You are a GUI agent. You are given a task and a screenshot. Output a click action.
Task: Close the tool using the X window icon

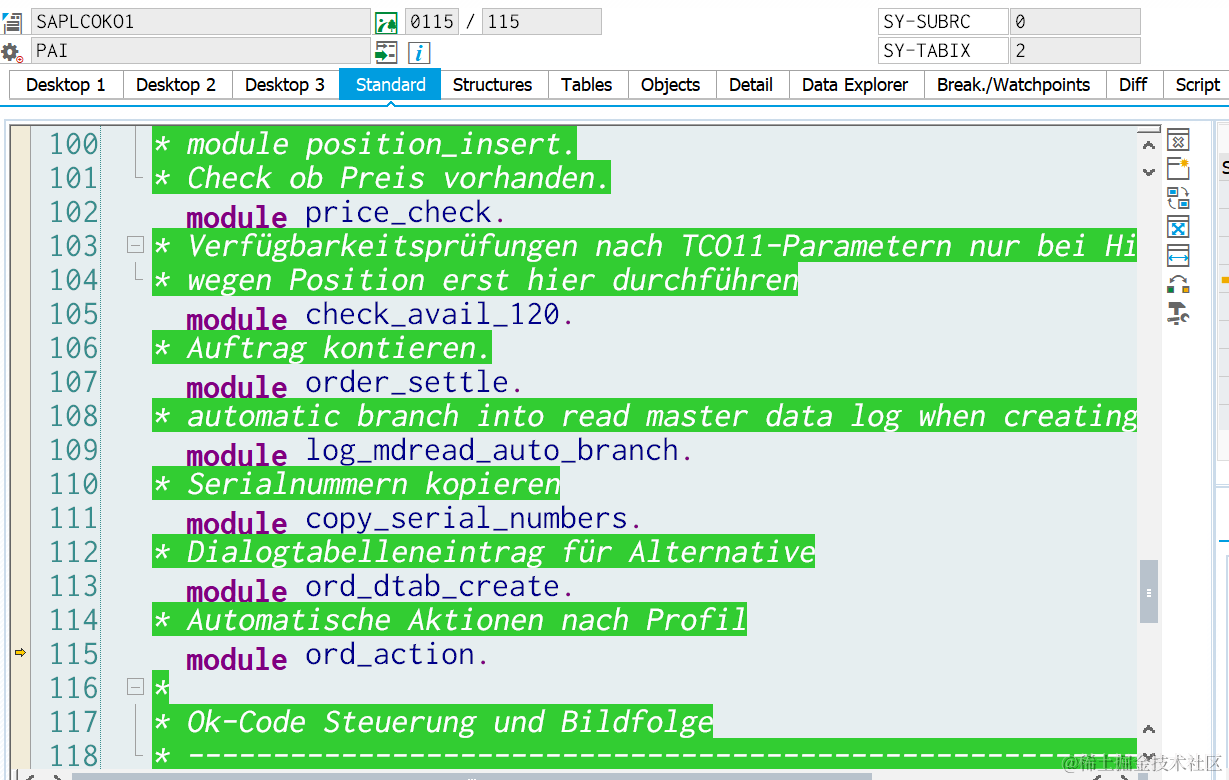(x=1178, y=140)
